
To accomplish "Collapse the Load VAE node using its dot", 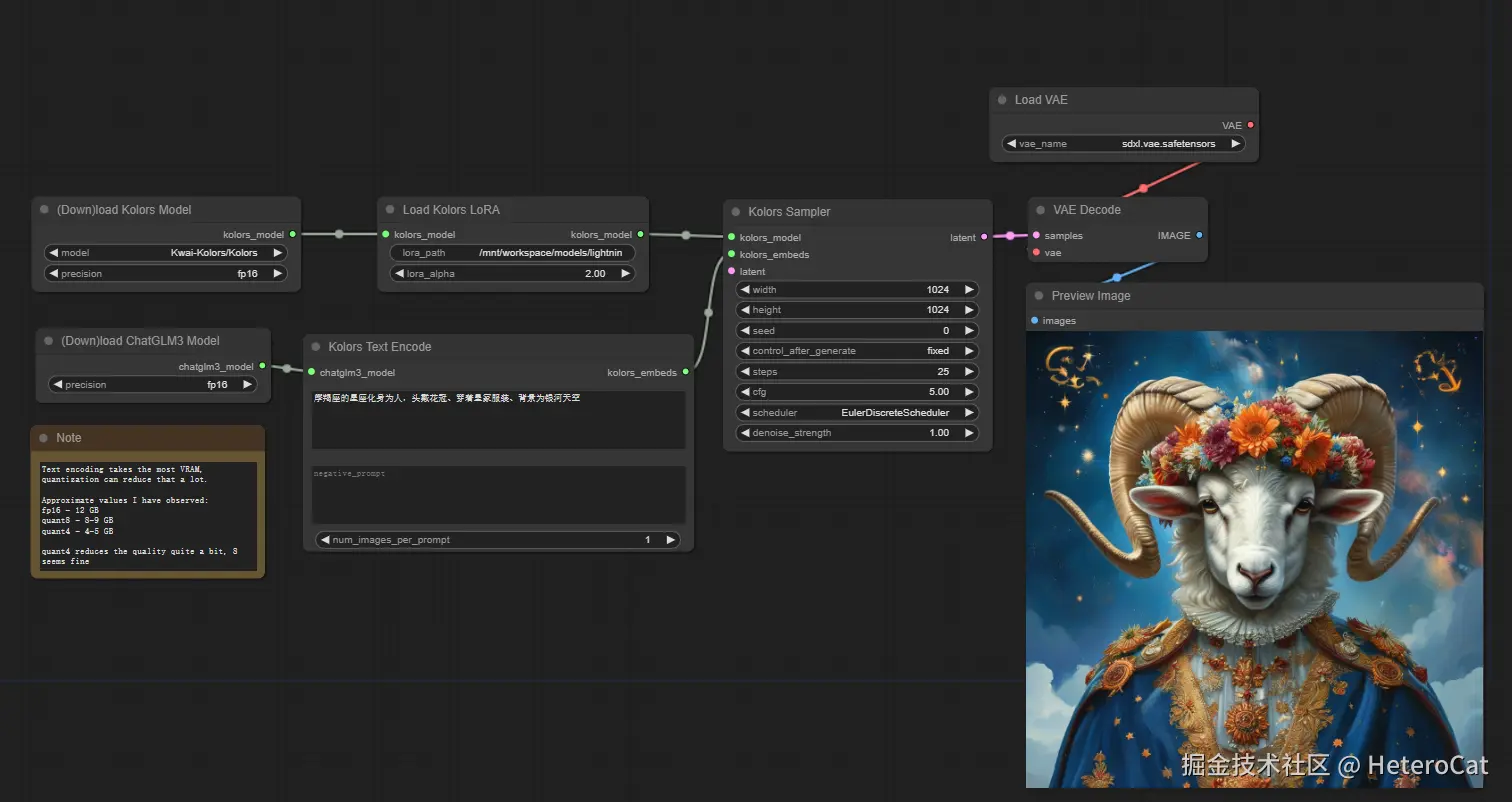I will pyautogui.click(x=1001, y=100).
